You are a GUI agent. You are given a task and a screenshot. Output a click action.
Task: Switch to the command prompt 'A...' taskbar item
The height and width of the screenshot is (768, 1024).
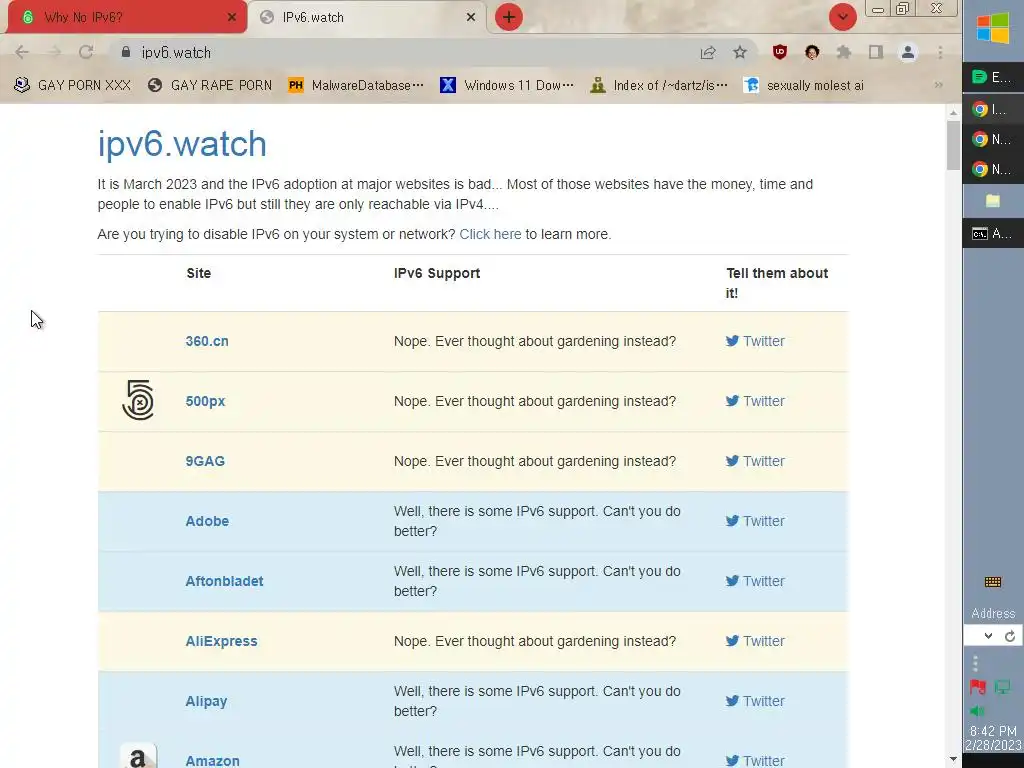point(993,233)
